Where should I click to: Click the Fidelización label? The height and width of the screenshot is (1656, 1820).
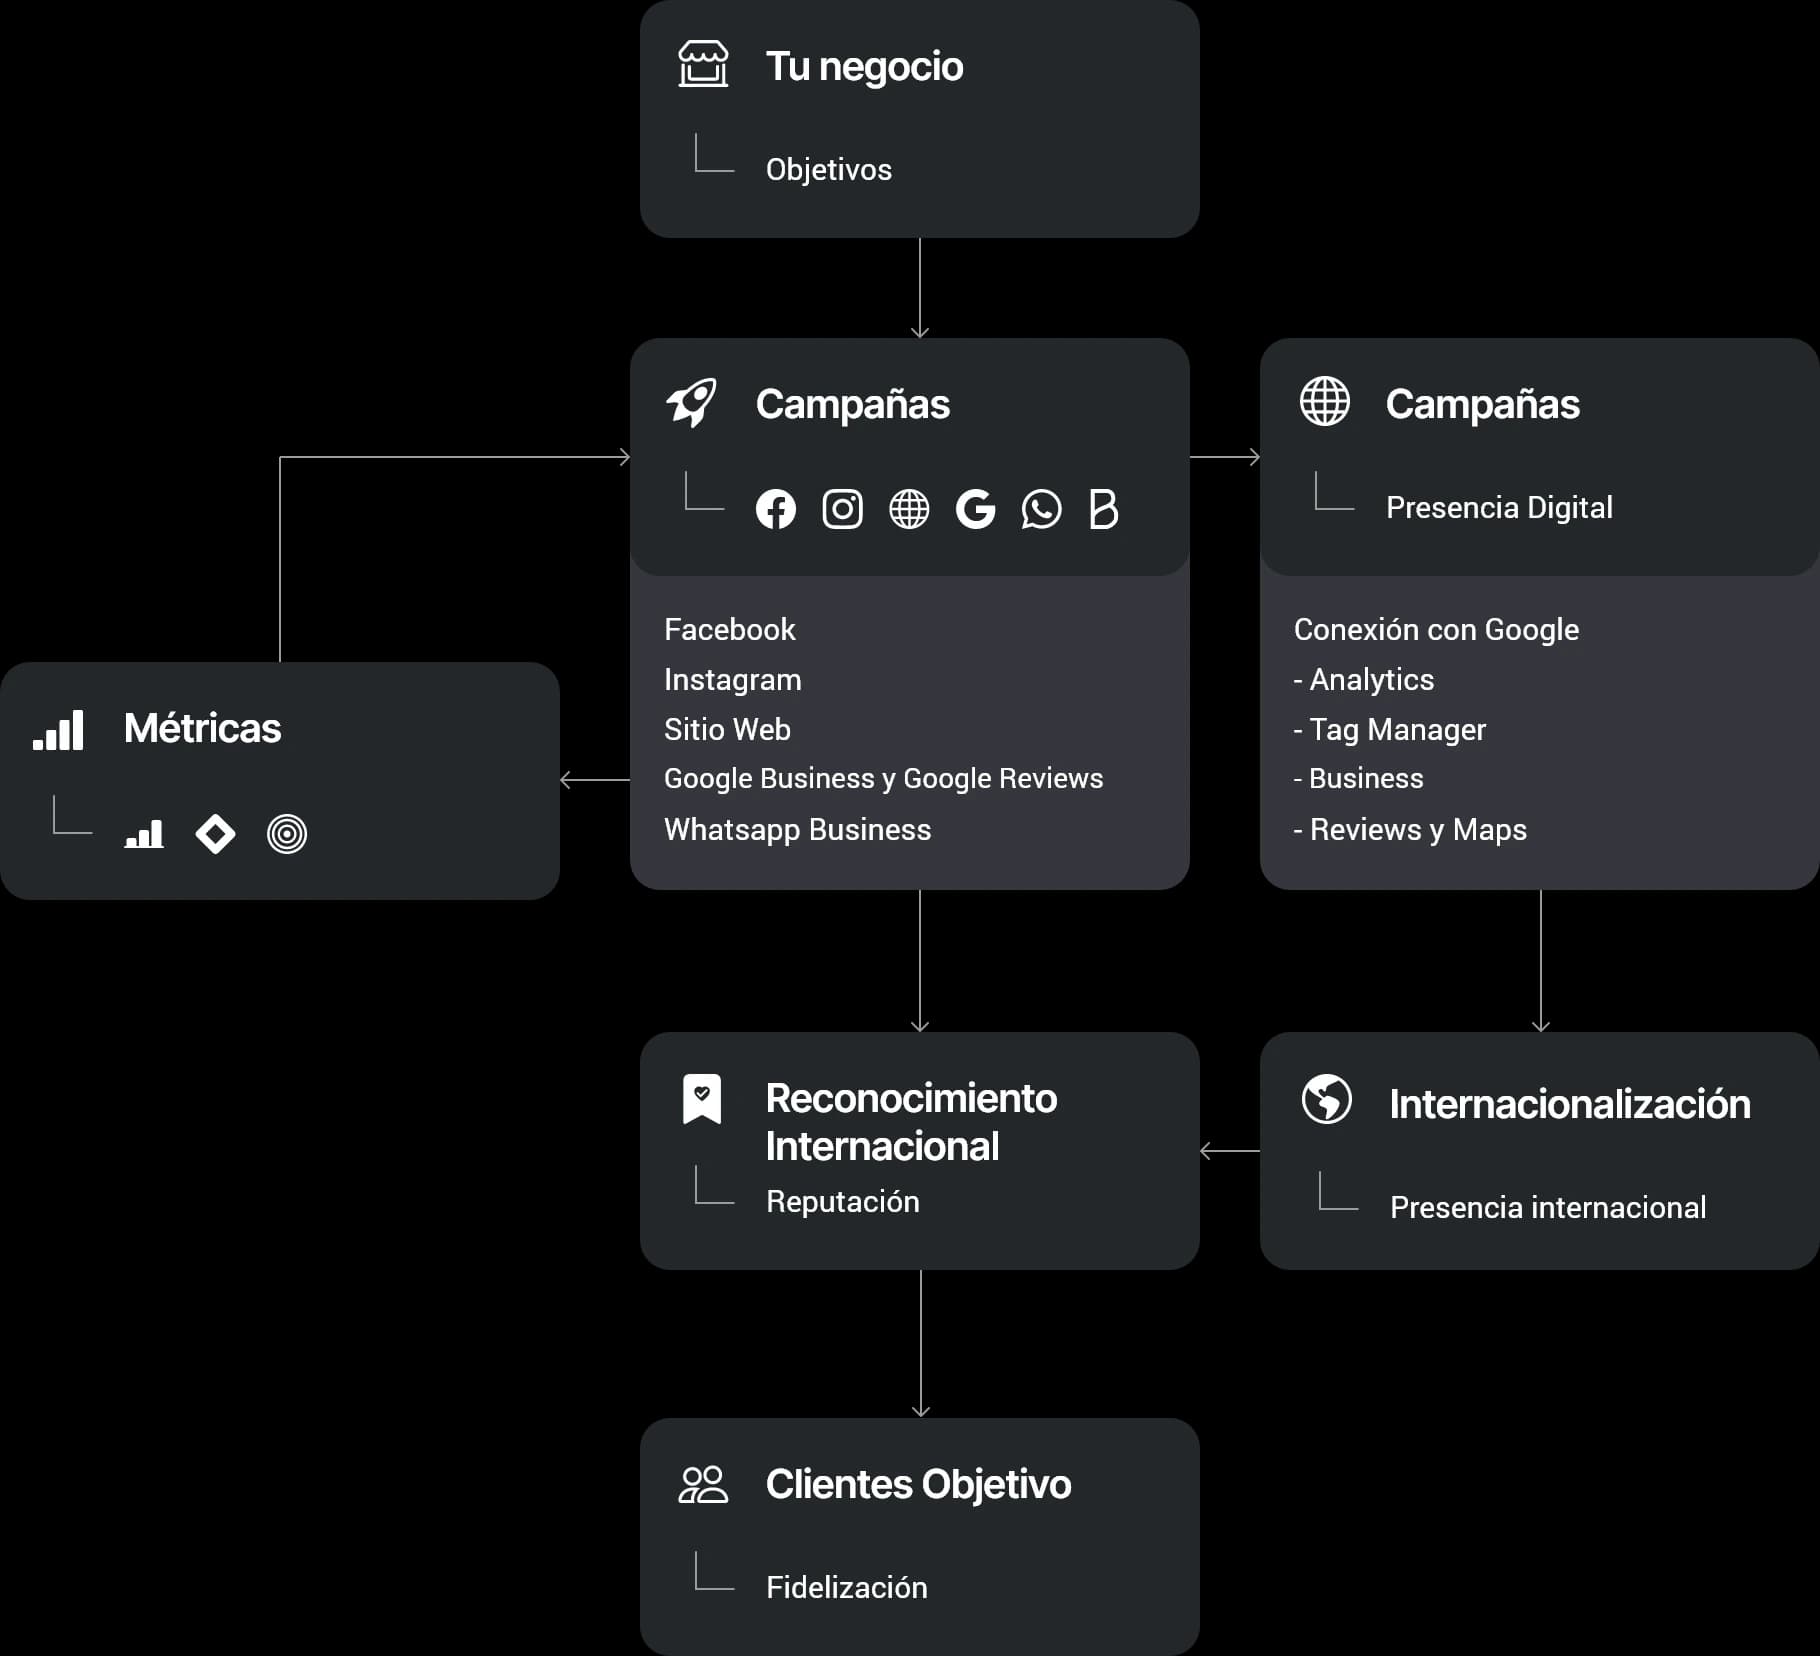pyautogui.click(x=846, y=1588)
